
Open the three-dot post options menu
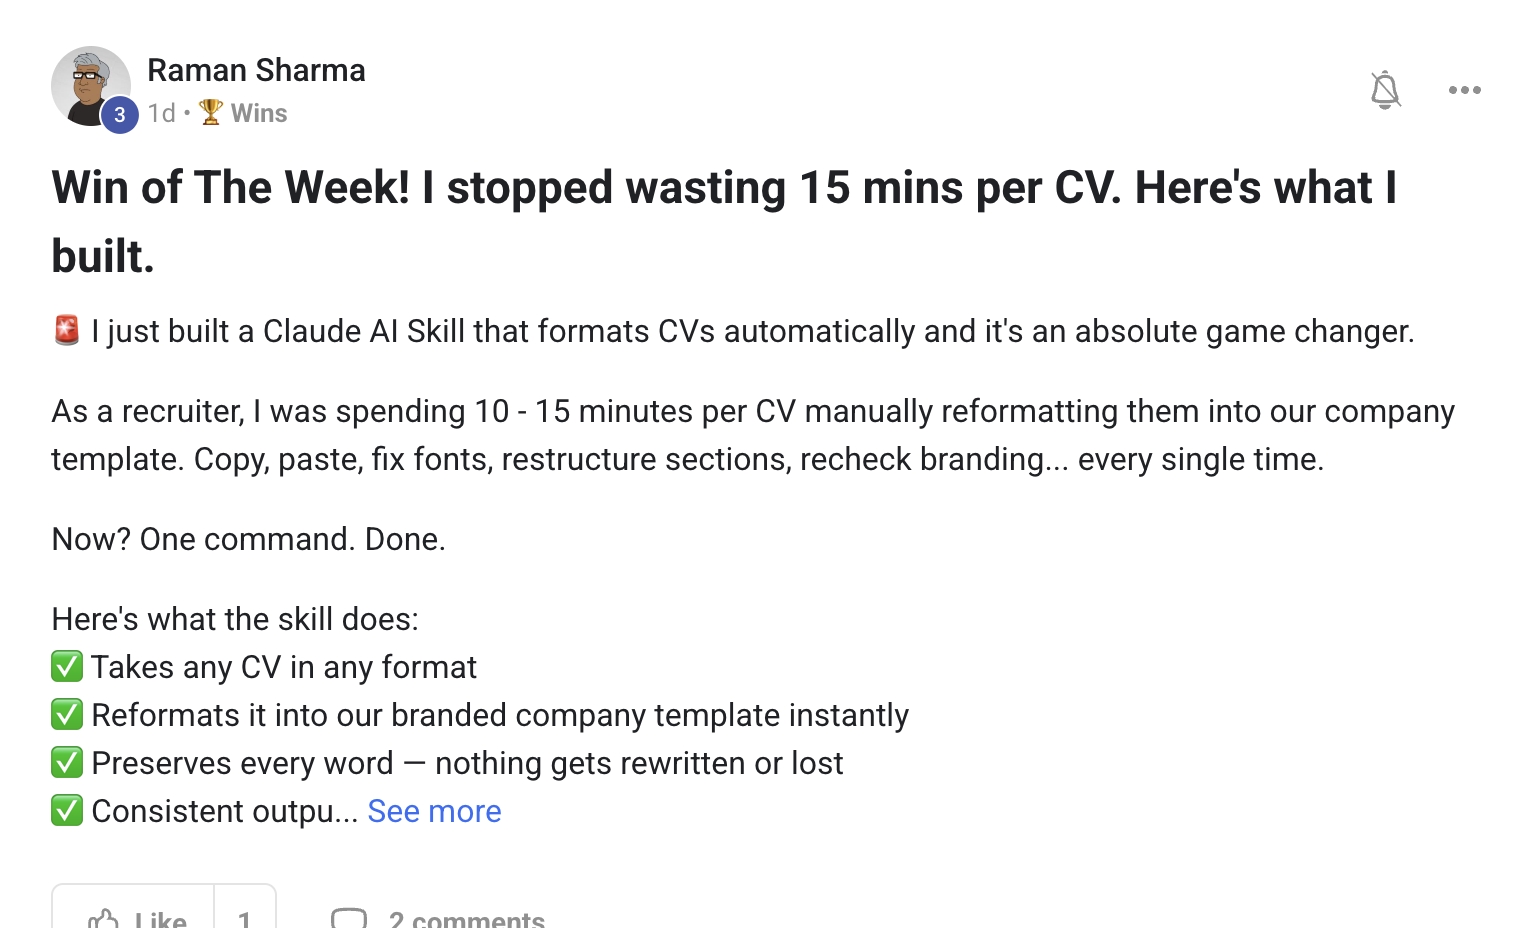1465,90
